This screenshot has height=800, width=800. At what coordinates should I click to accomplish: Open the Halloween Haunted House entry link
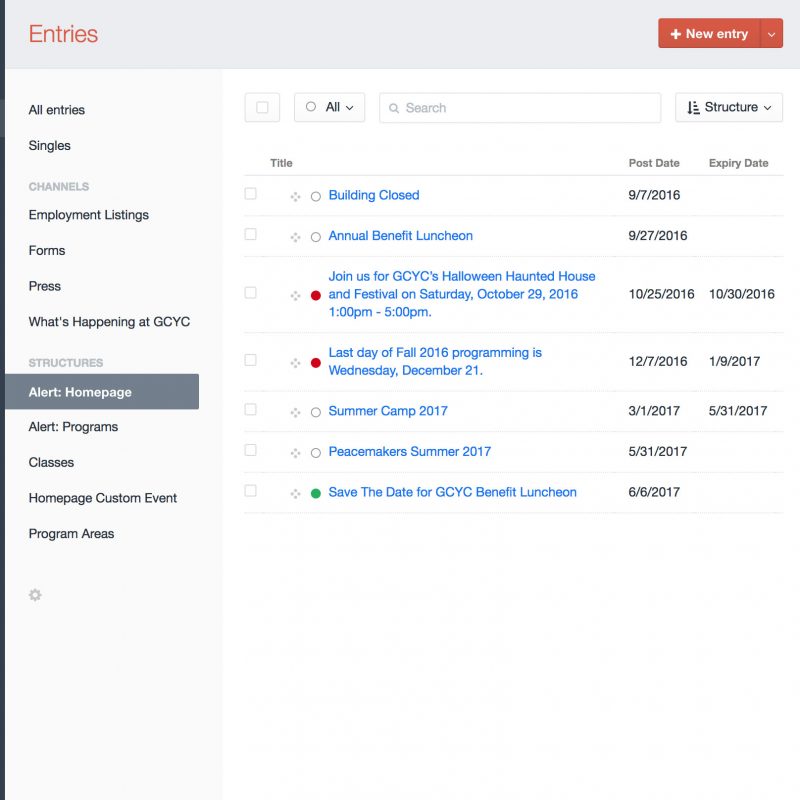pyautogui.click(x=462, y=294)
